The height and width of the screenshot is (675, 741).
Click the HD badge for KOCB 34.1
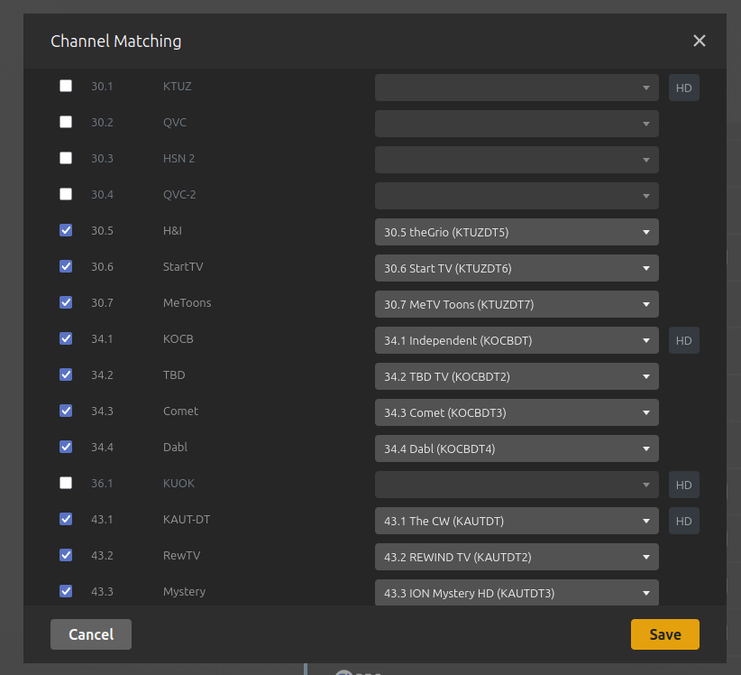[684, 340]
